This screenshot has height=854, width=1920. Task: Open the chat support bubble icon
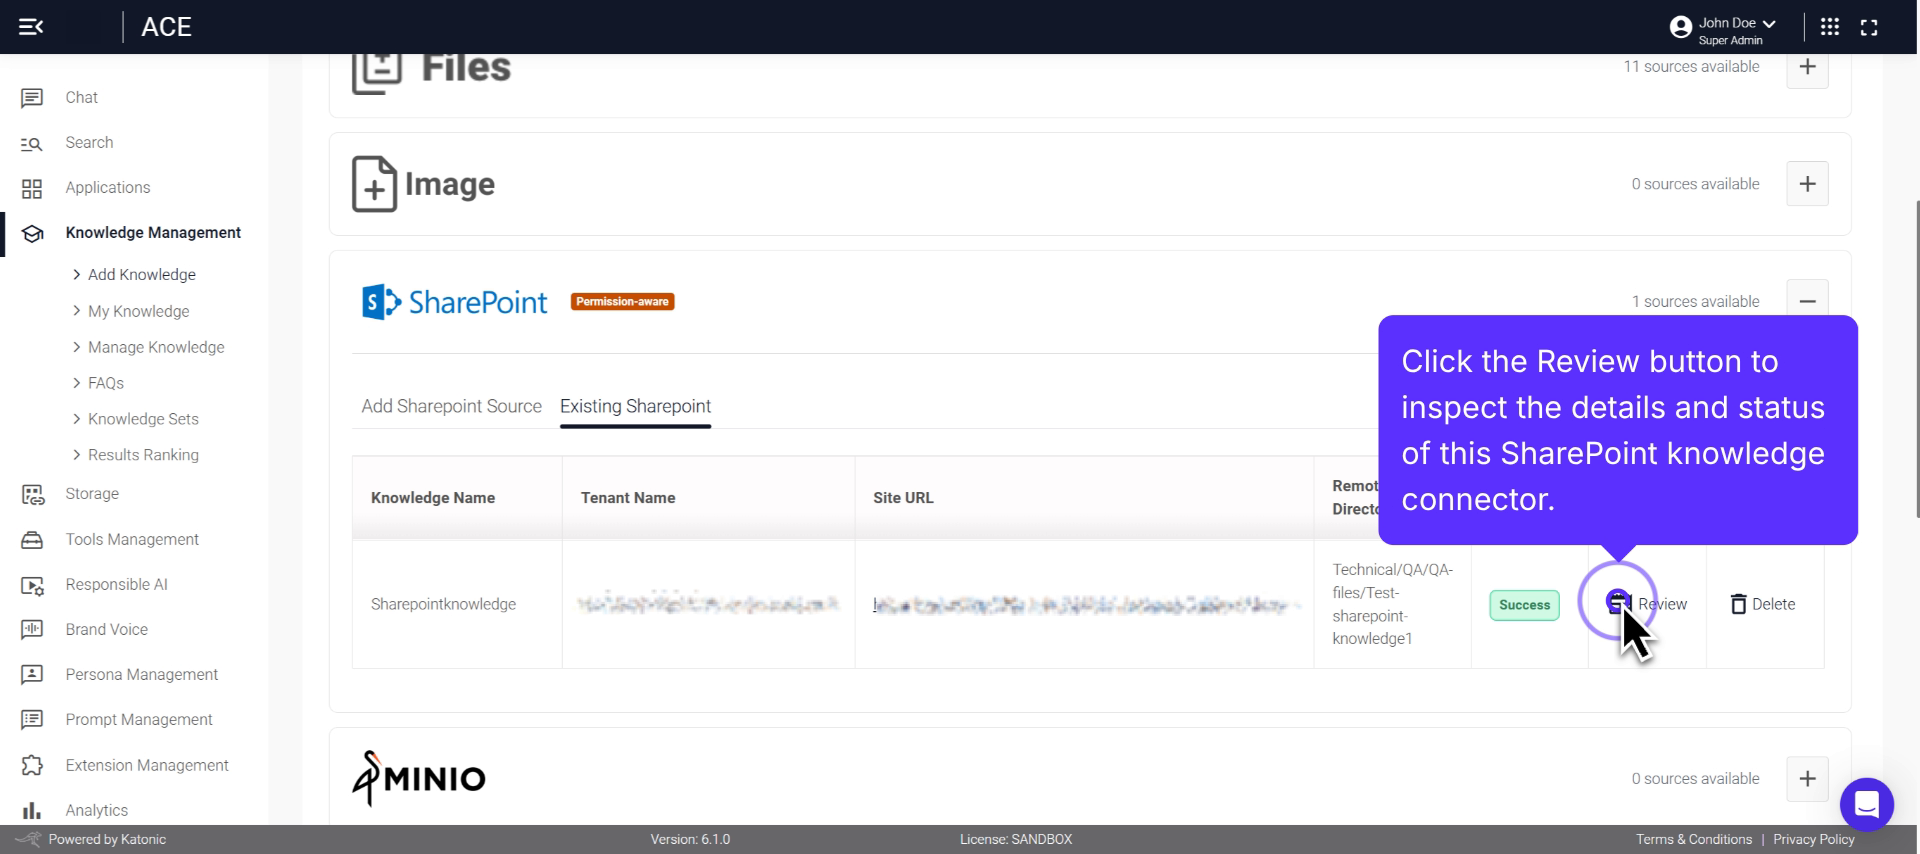coord(1866,804)
